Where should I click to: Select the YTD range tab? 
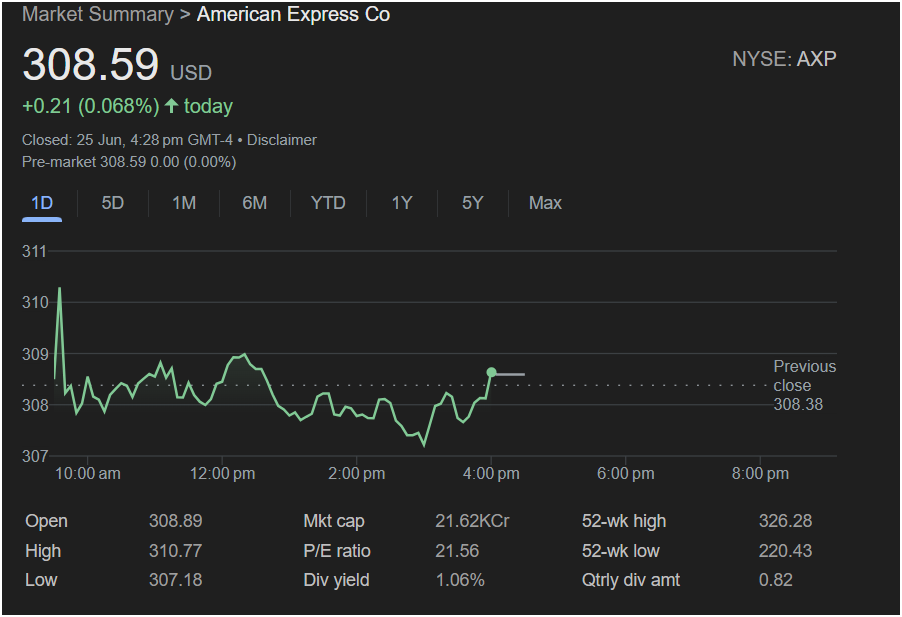pyautogui.click(x=328, y=203)
